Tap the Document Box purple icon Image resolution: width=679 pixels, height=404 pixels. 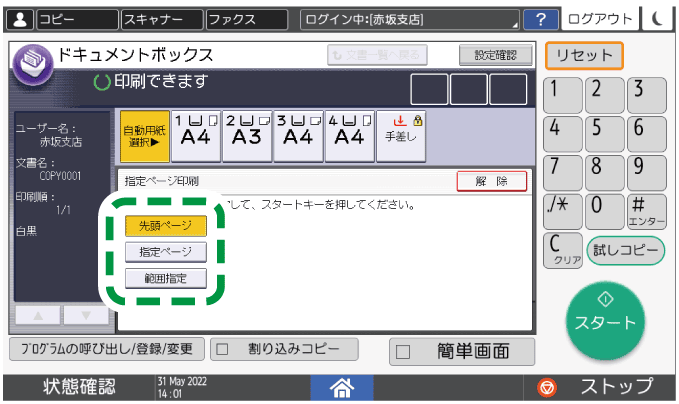tap(33, 65)
